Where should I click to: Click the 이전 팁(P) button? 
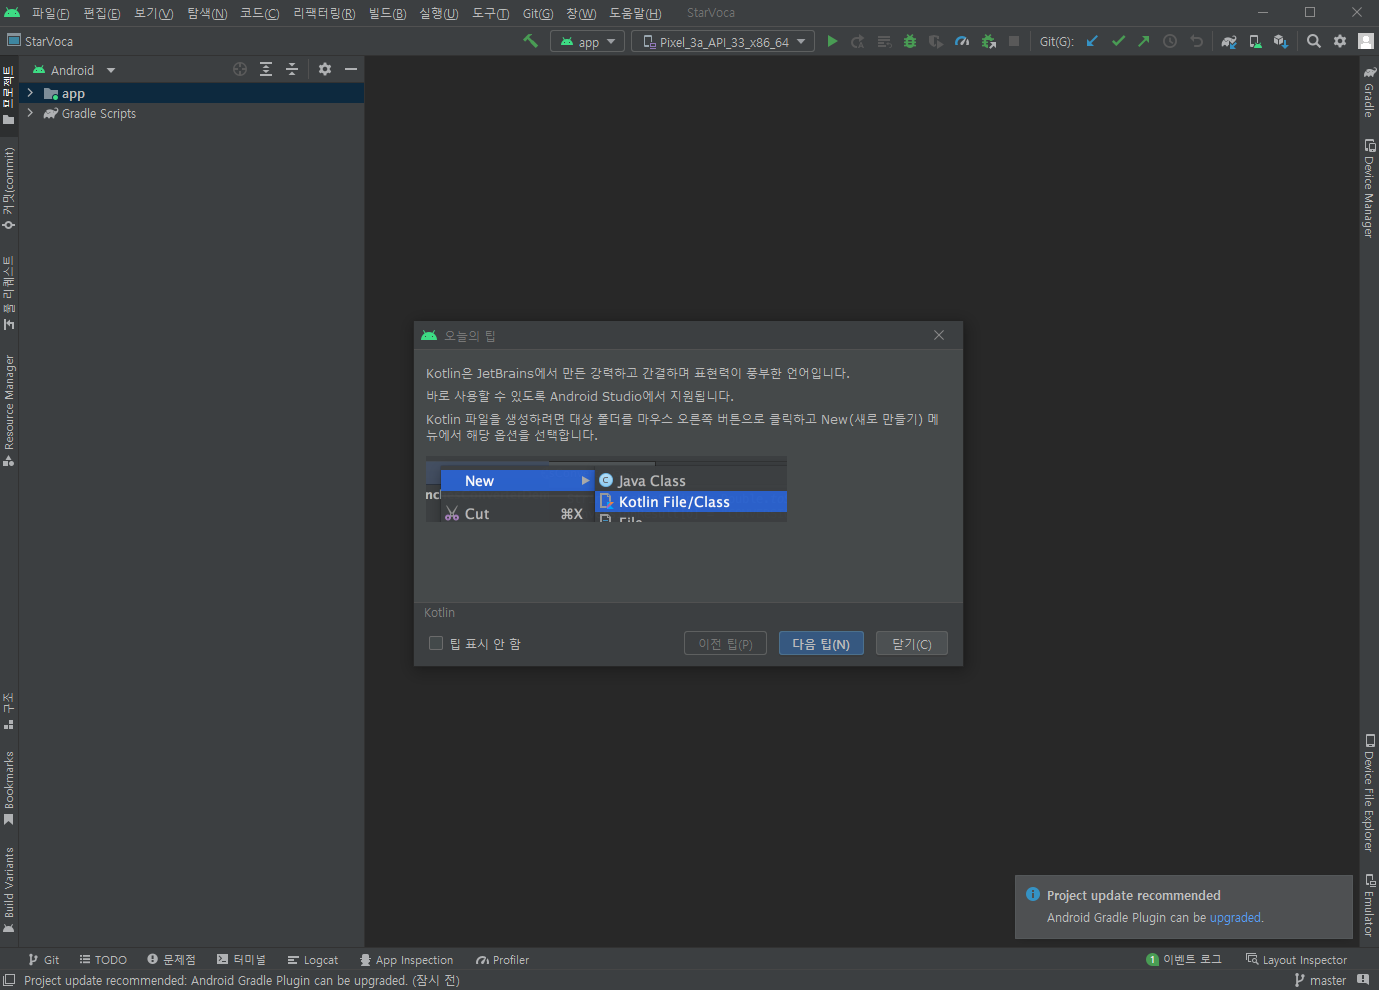tap(726, 644)
